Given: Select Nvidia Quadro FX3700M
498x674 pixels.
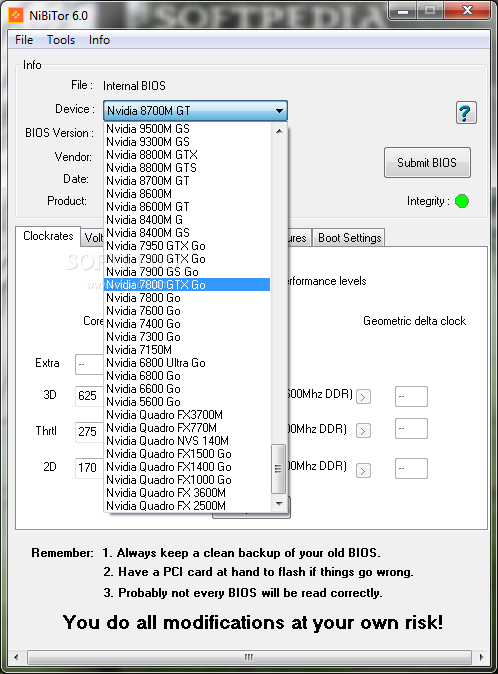Looking at the screenshot, I should click(187, 415).
